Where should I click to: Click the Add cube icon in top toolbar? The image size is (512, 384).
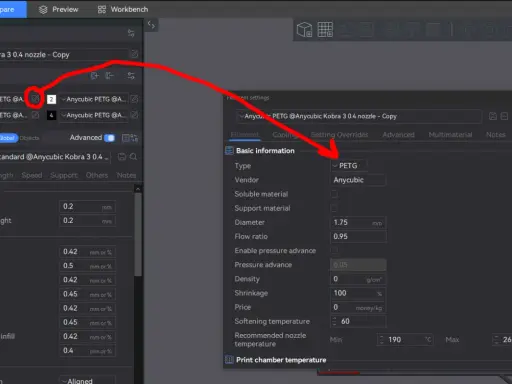(304, 29)
